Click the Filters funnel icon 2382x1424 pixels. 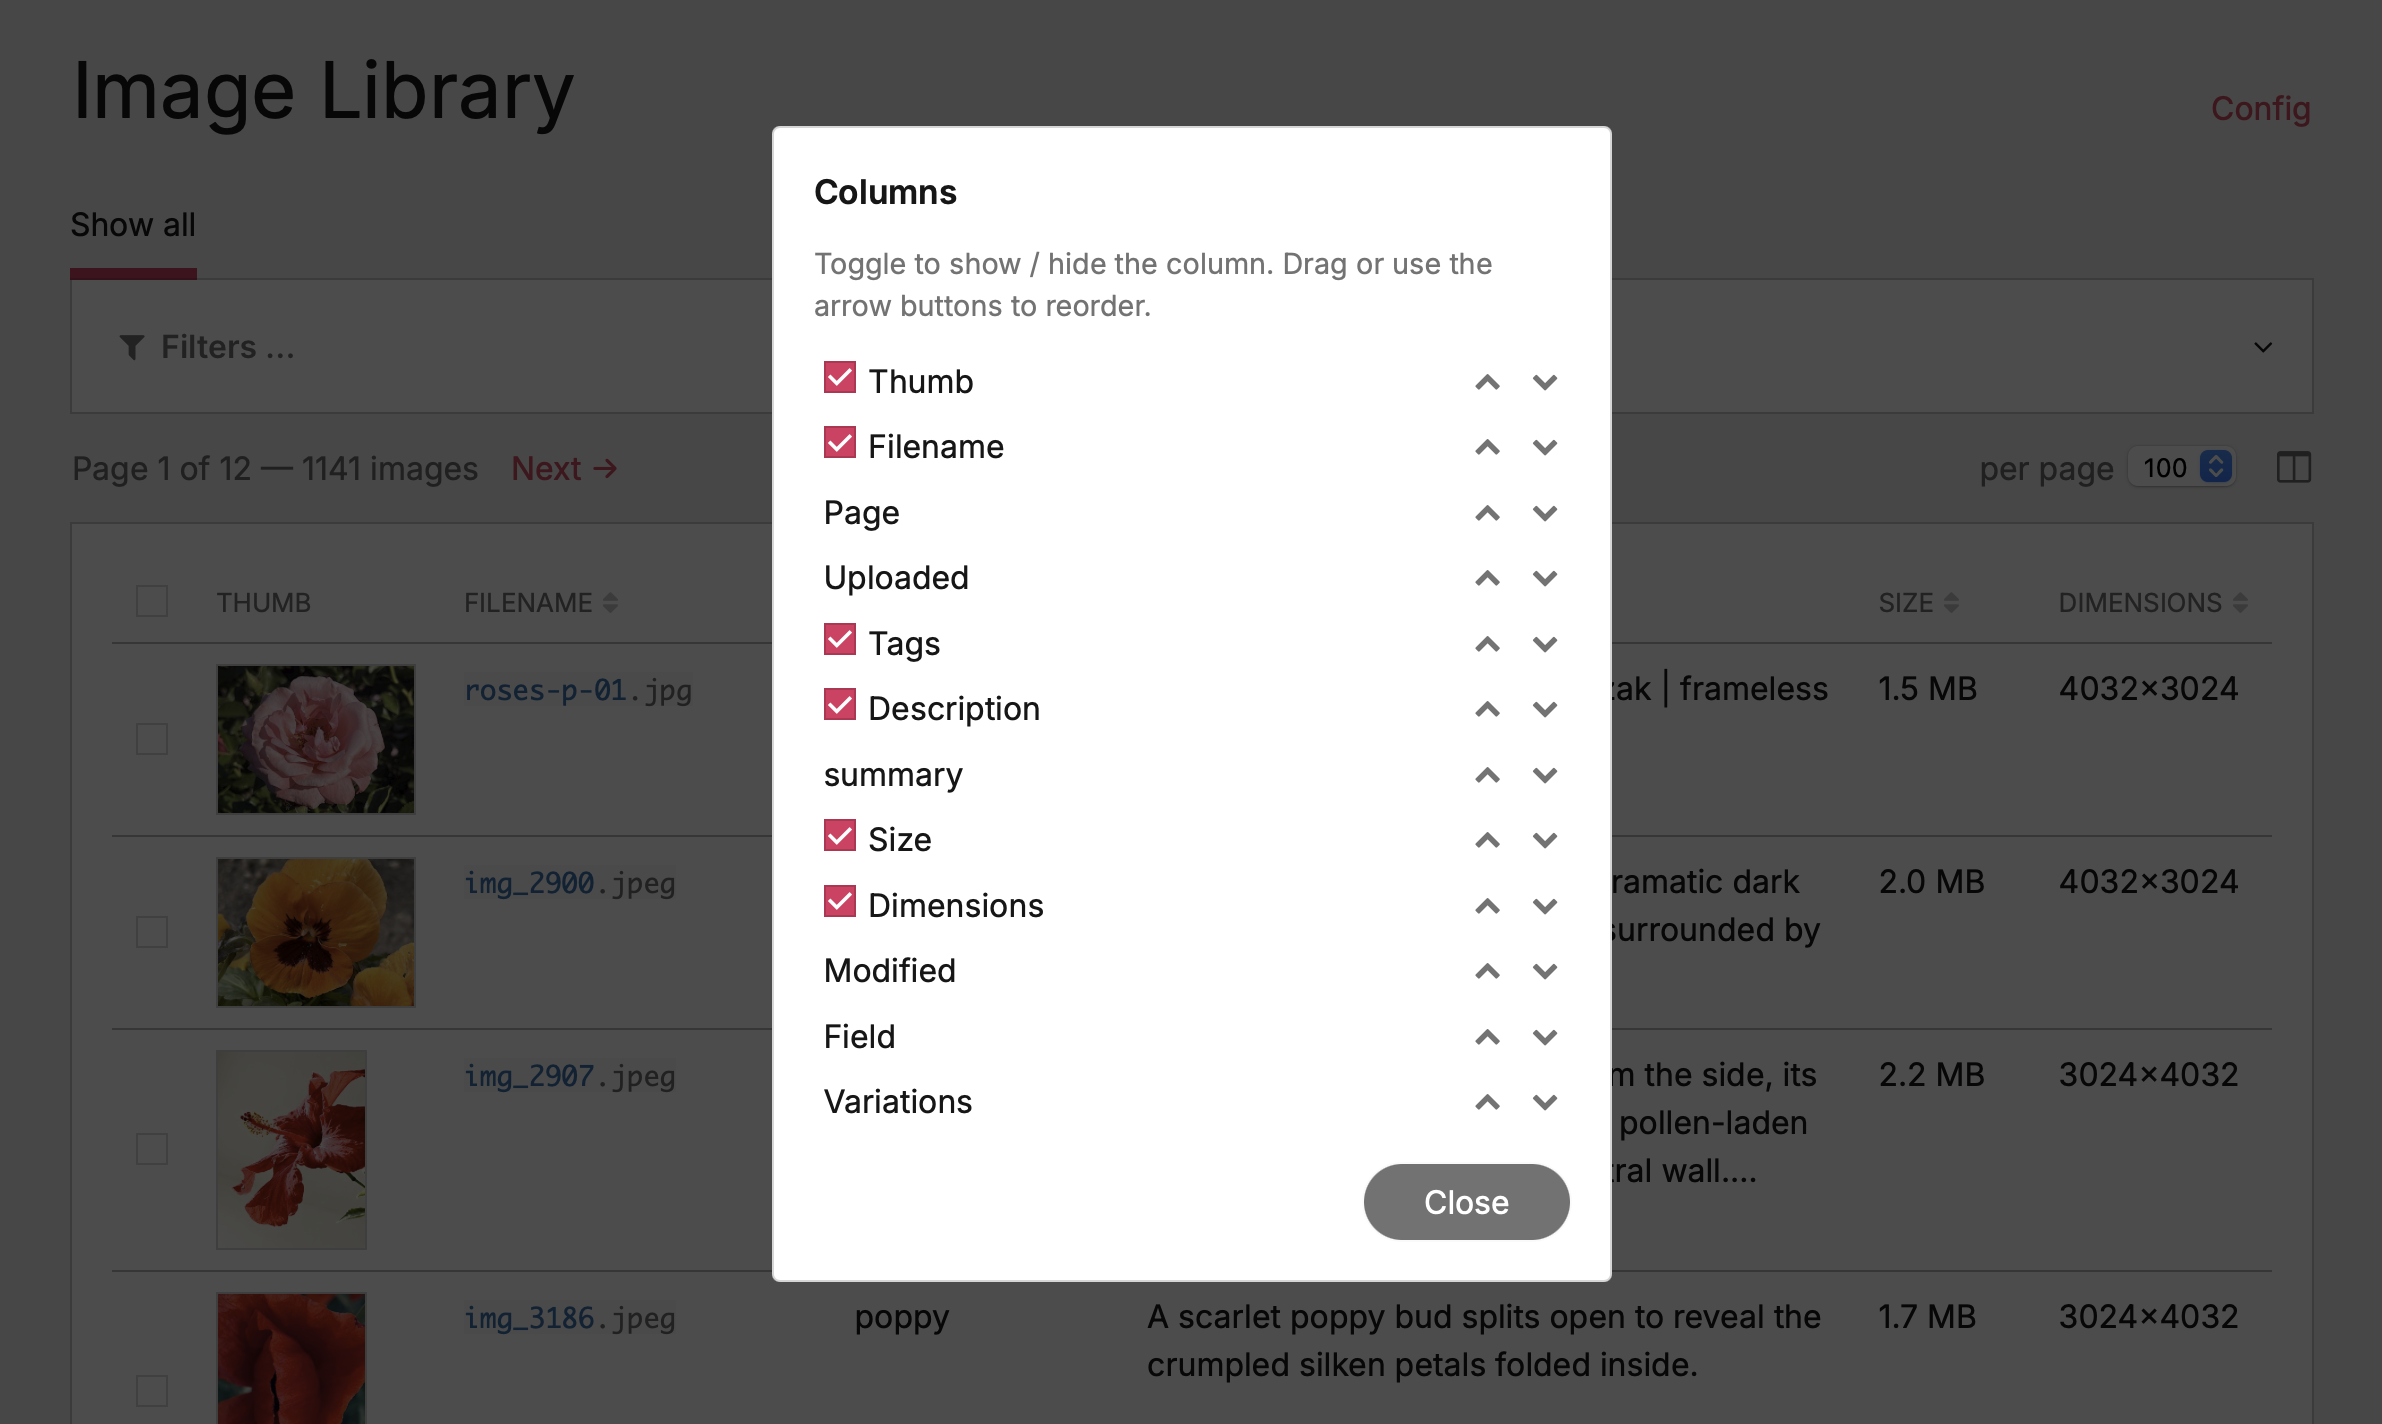[x=131, y=347]
